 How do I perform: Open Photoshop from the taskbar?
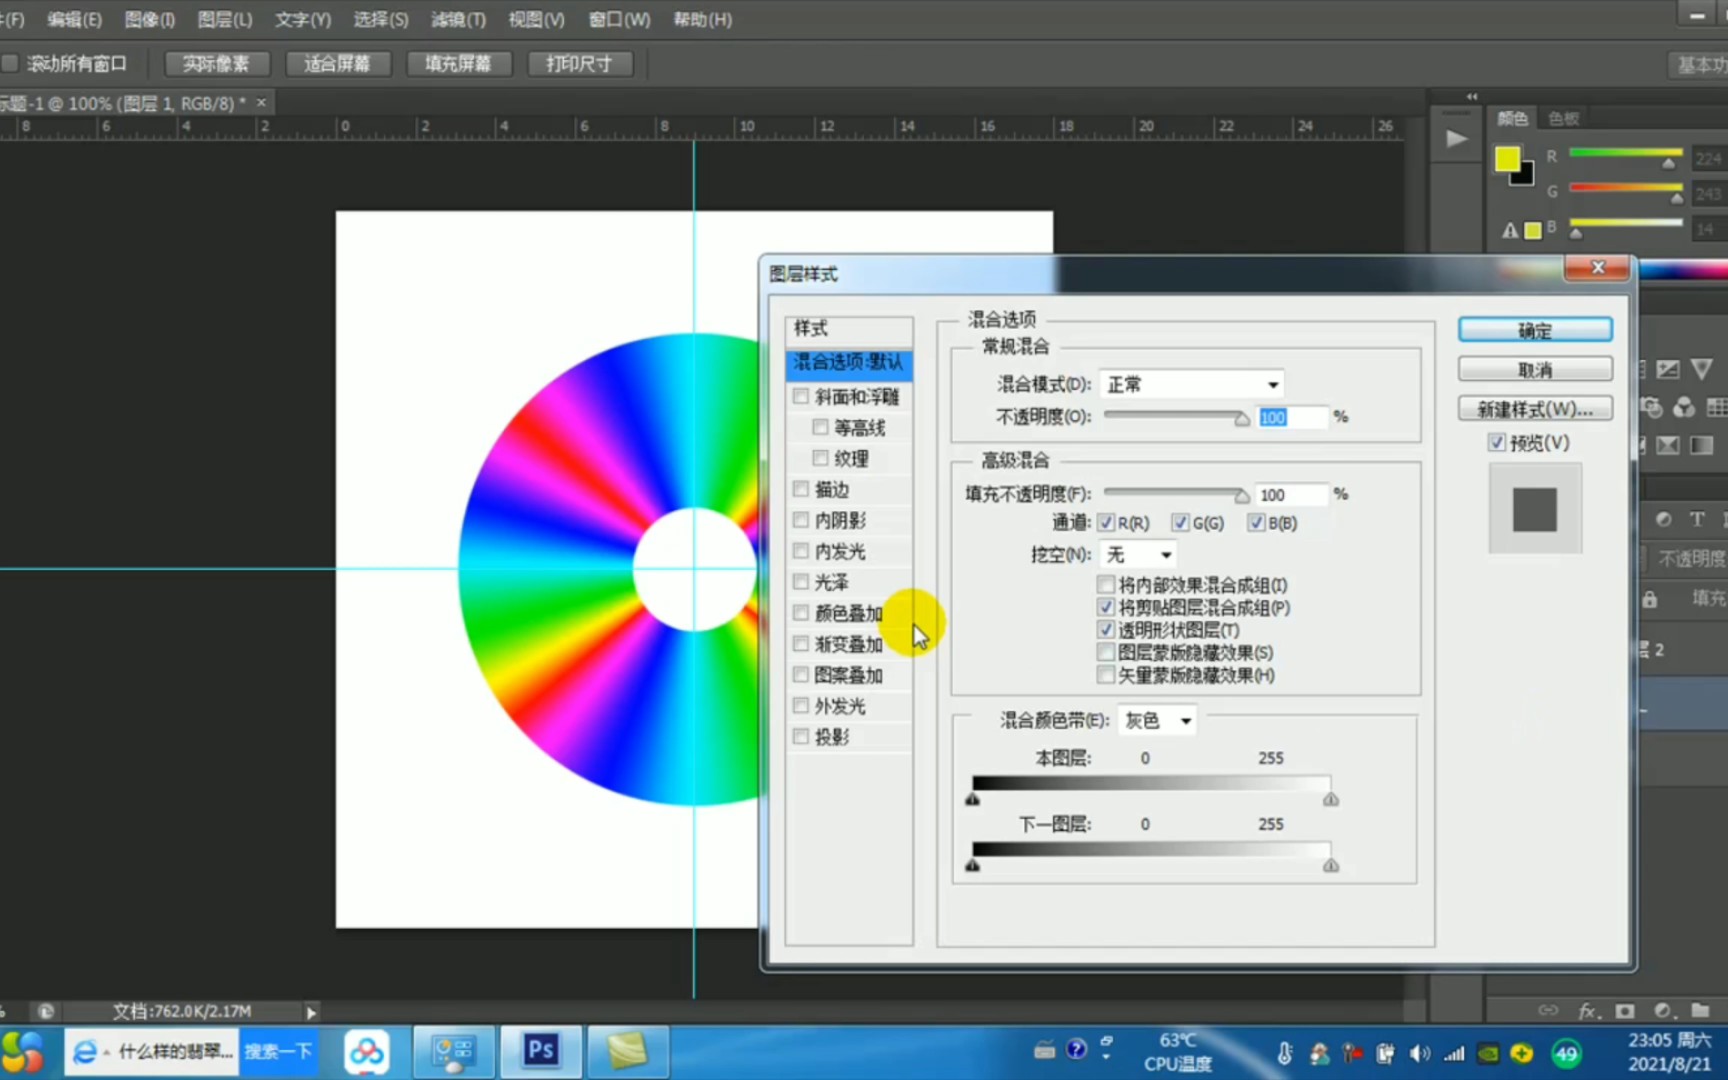[x=541, y=1051]
